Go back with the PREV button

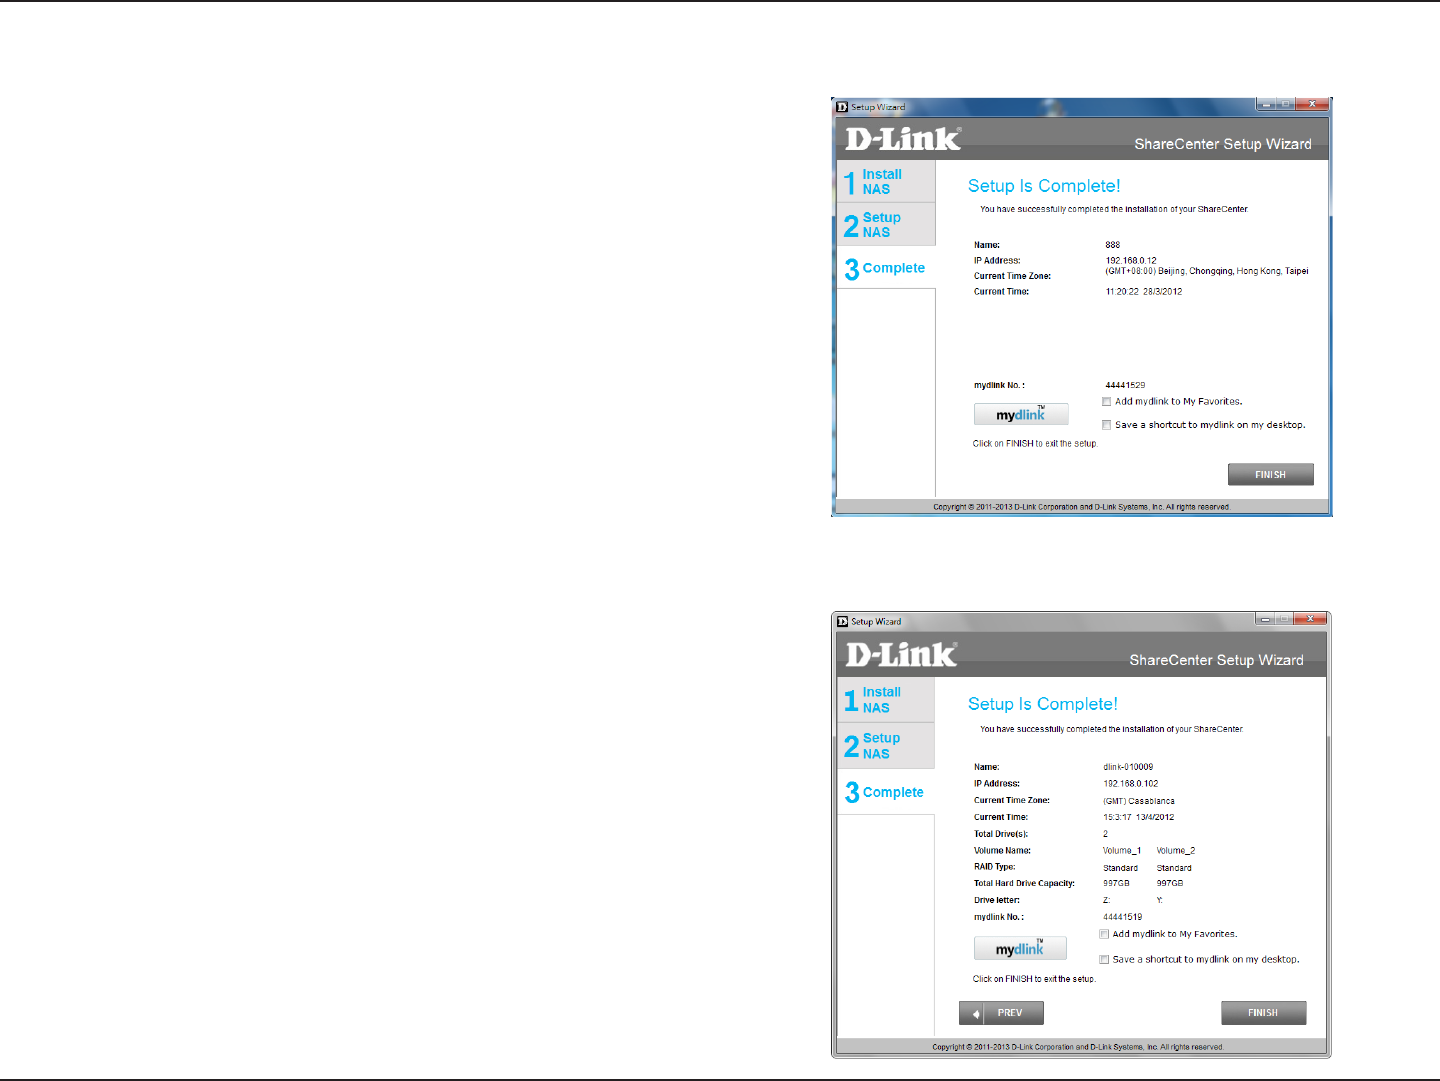(1001, 1013)
